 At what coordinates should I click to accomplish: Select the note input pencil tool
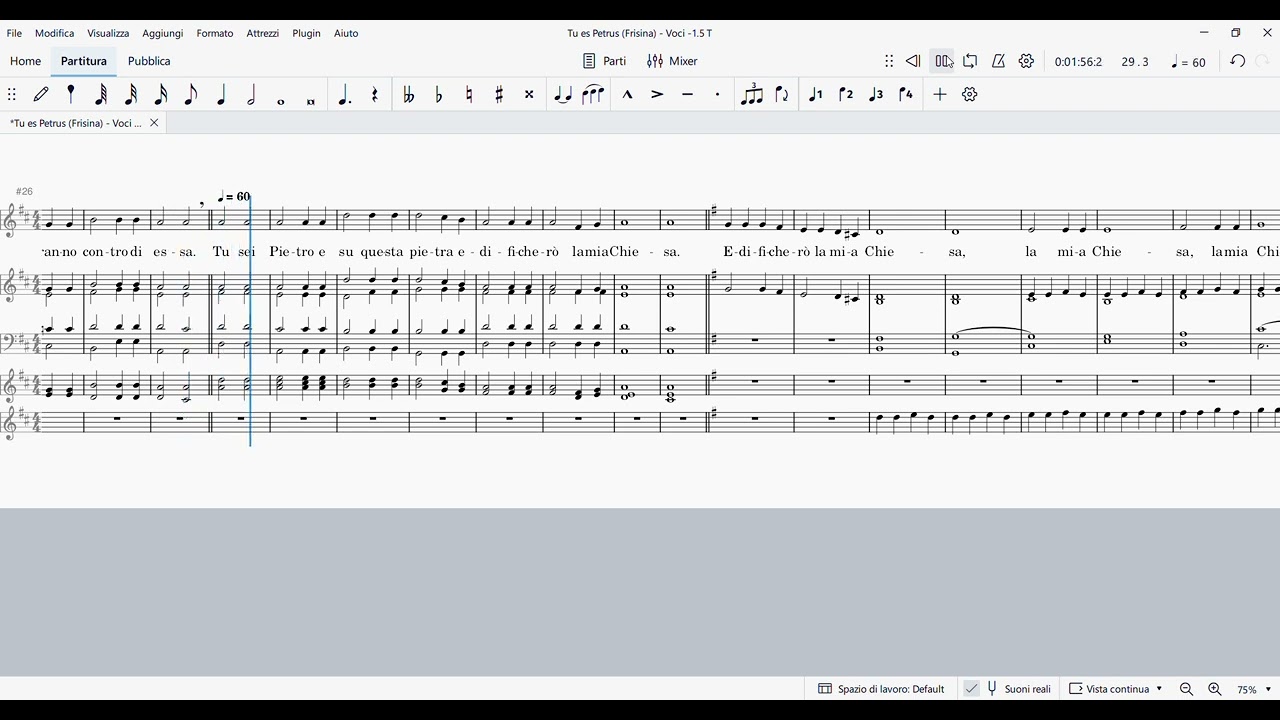click(41, 94)
